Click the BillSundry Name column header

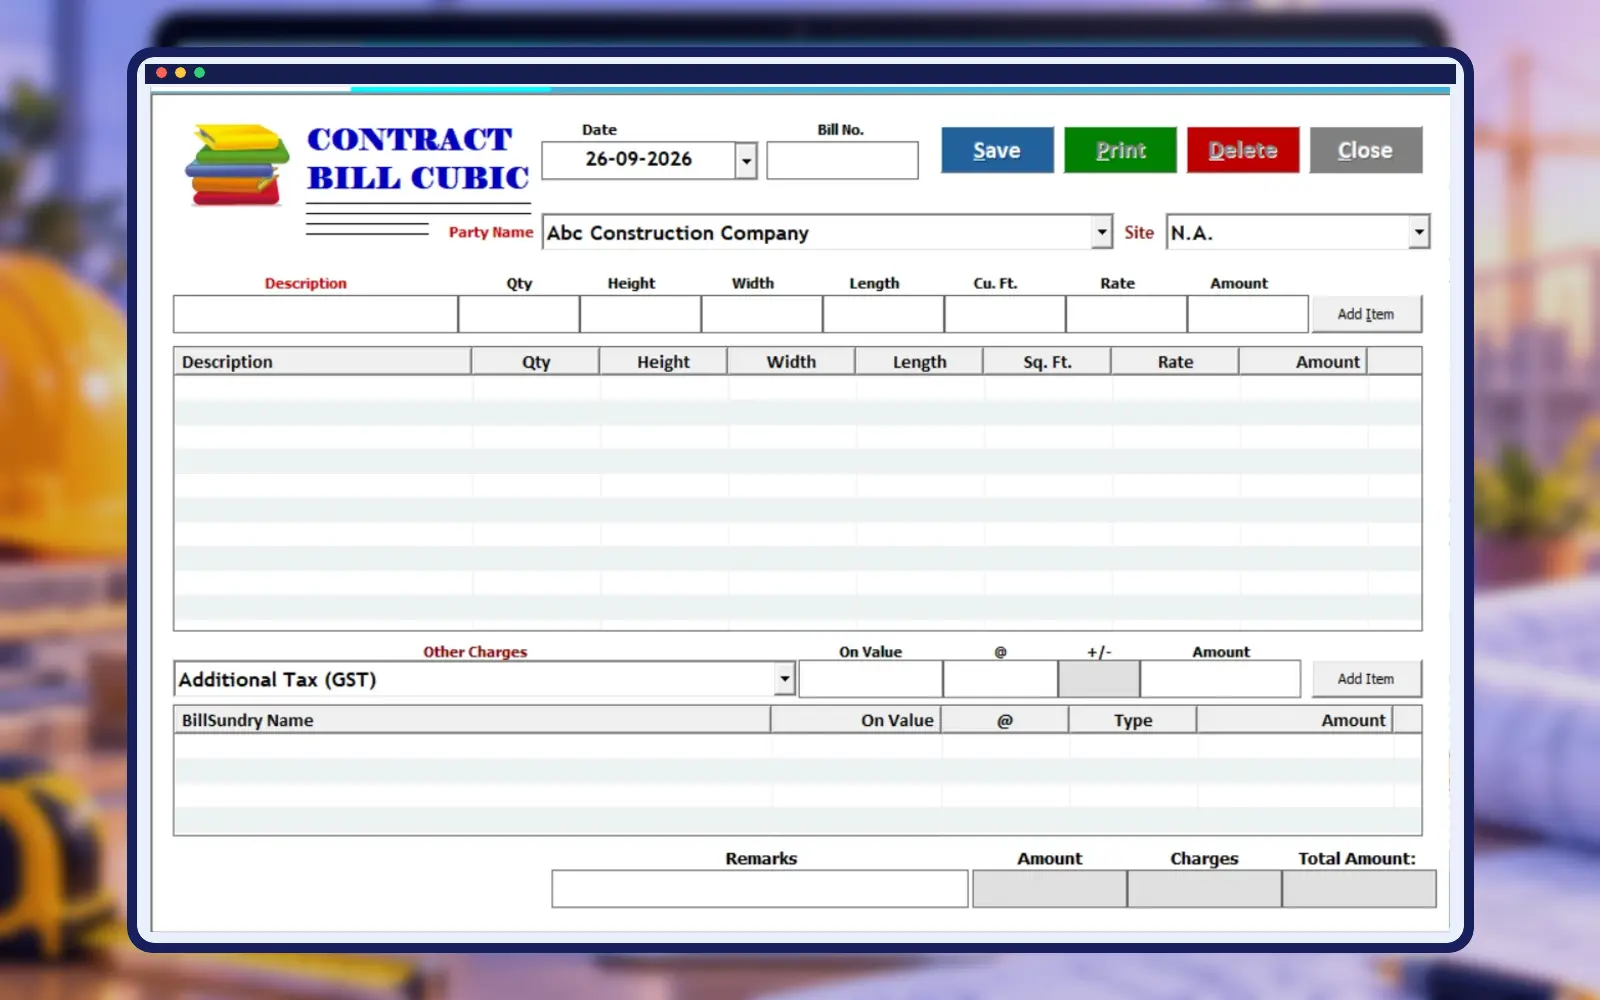click(471, 720)
